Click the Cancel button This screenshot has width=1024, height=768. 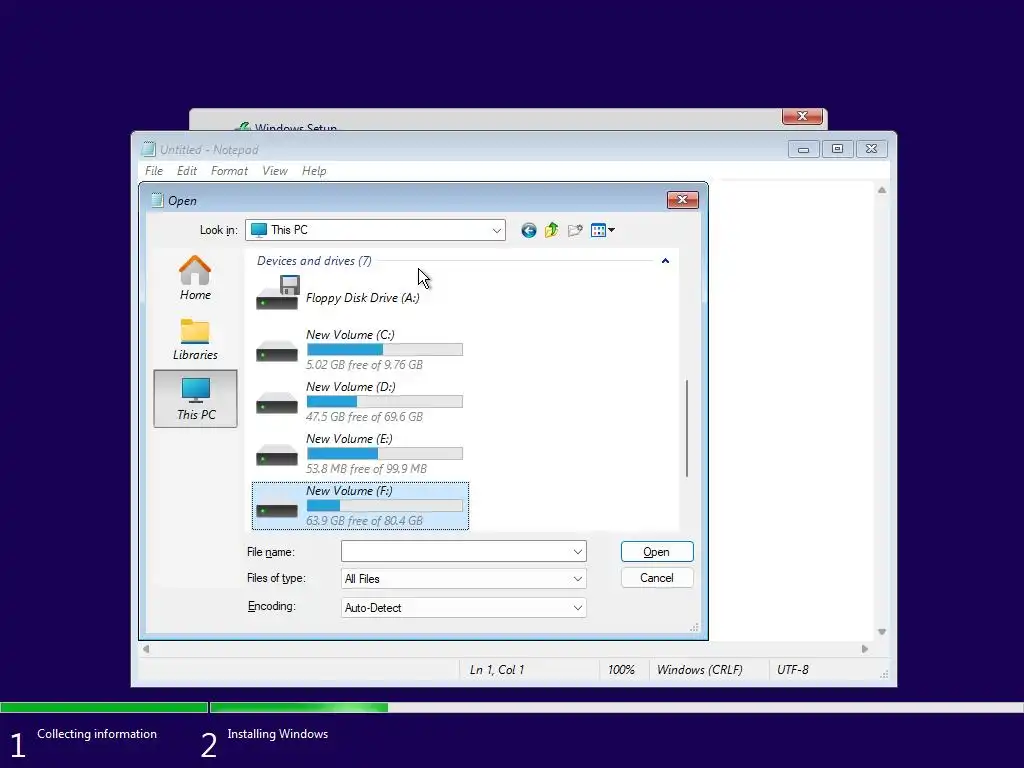click(x=656, y=578)
